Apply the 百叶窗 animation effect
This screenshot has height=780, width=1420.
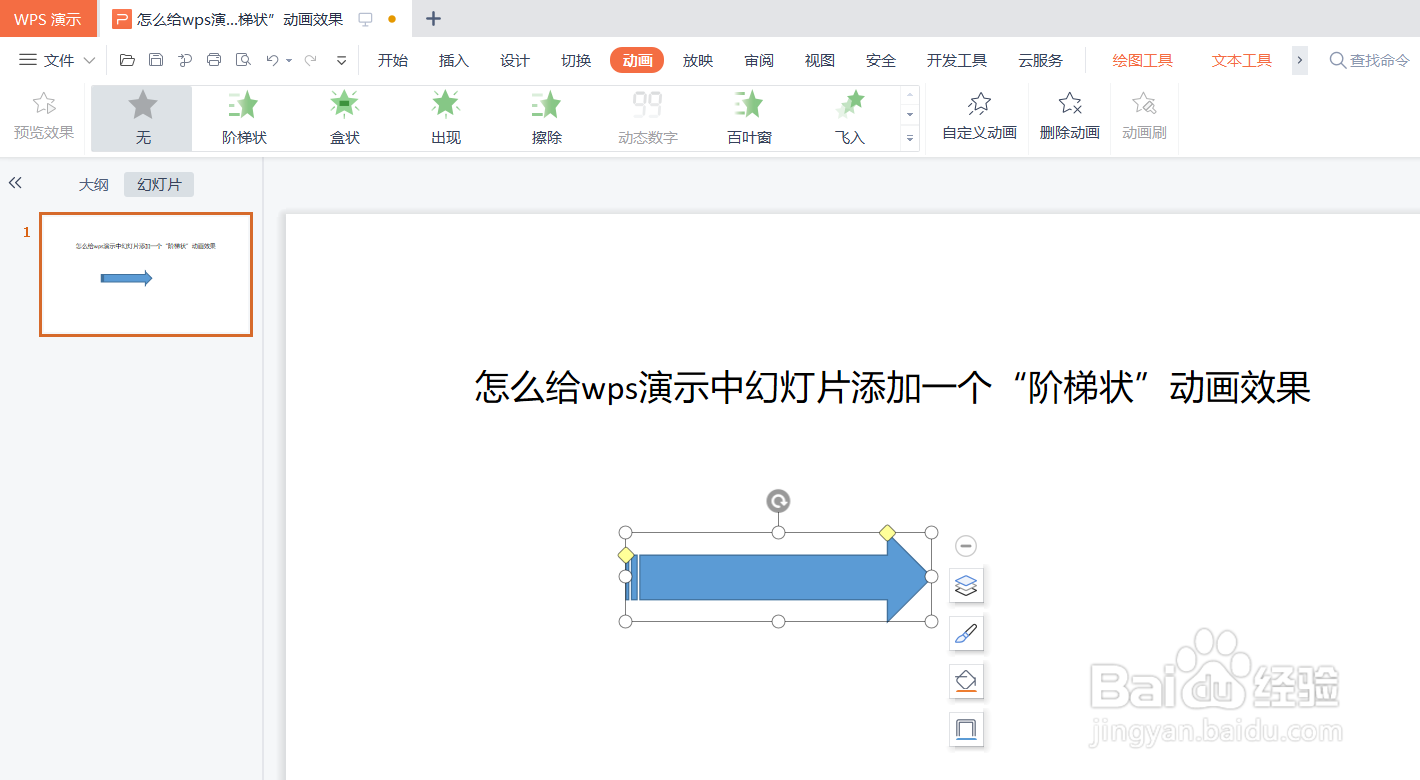click(749, 118)
